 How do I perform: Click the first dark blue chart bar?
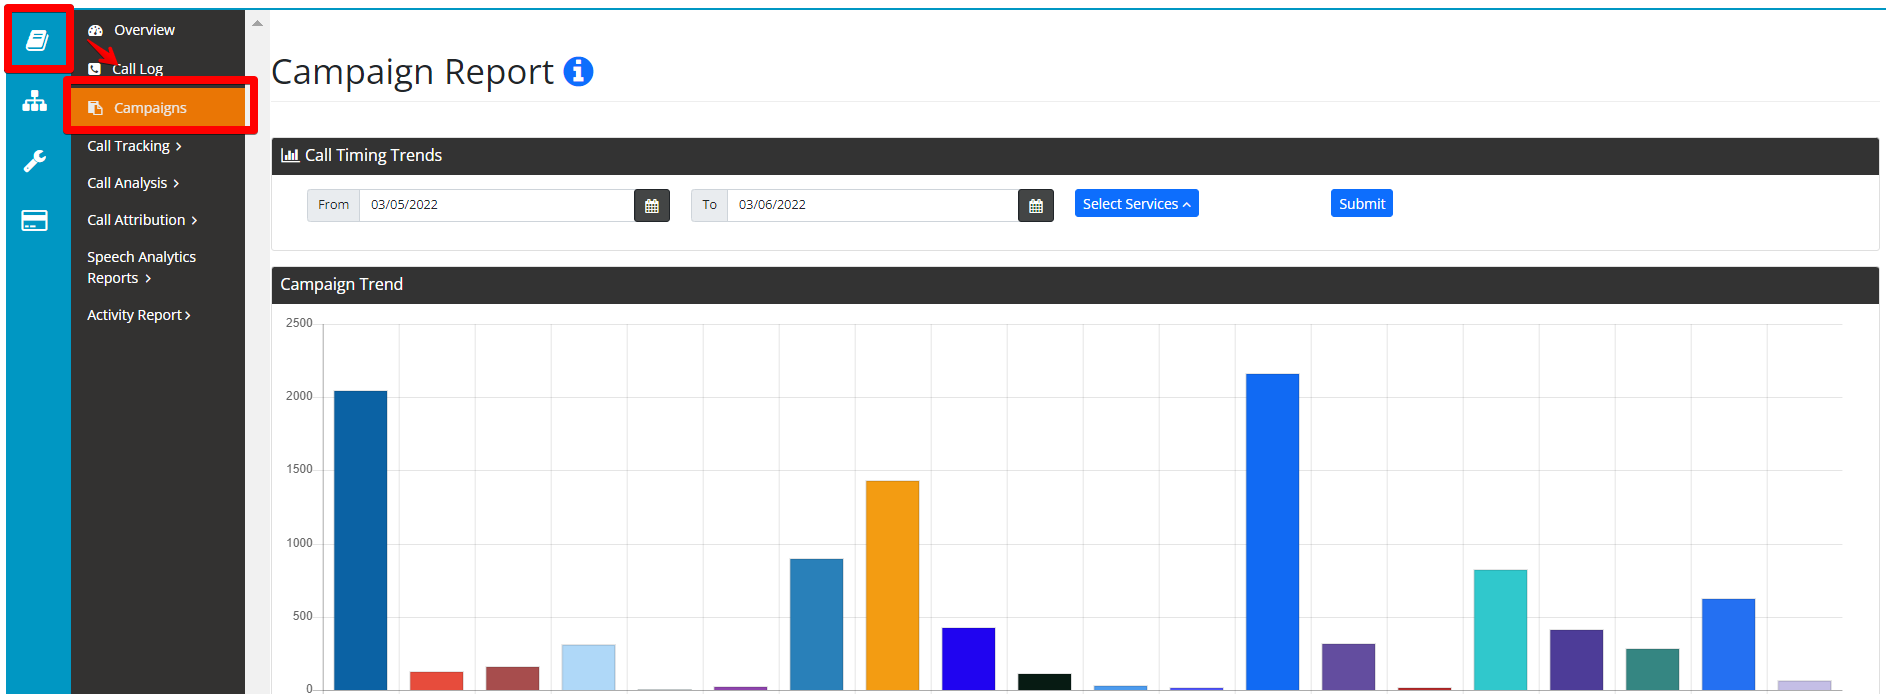click(x=360, y=540)
